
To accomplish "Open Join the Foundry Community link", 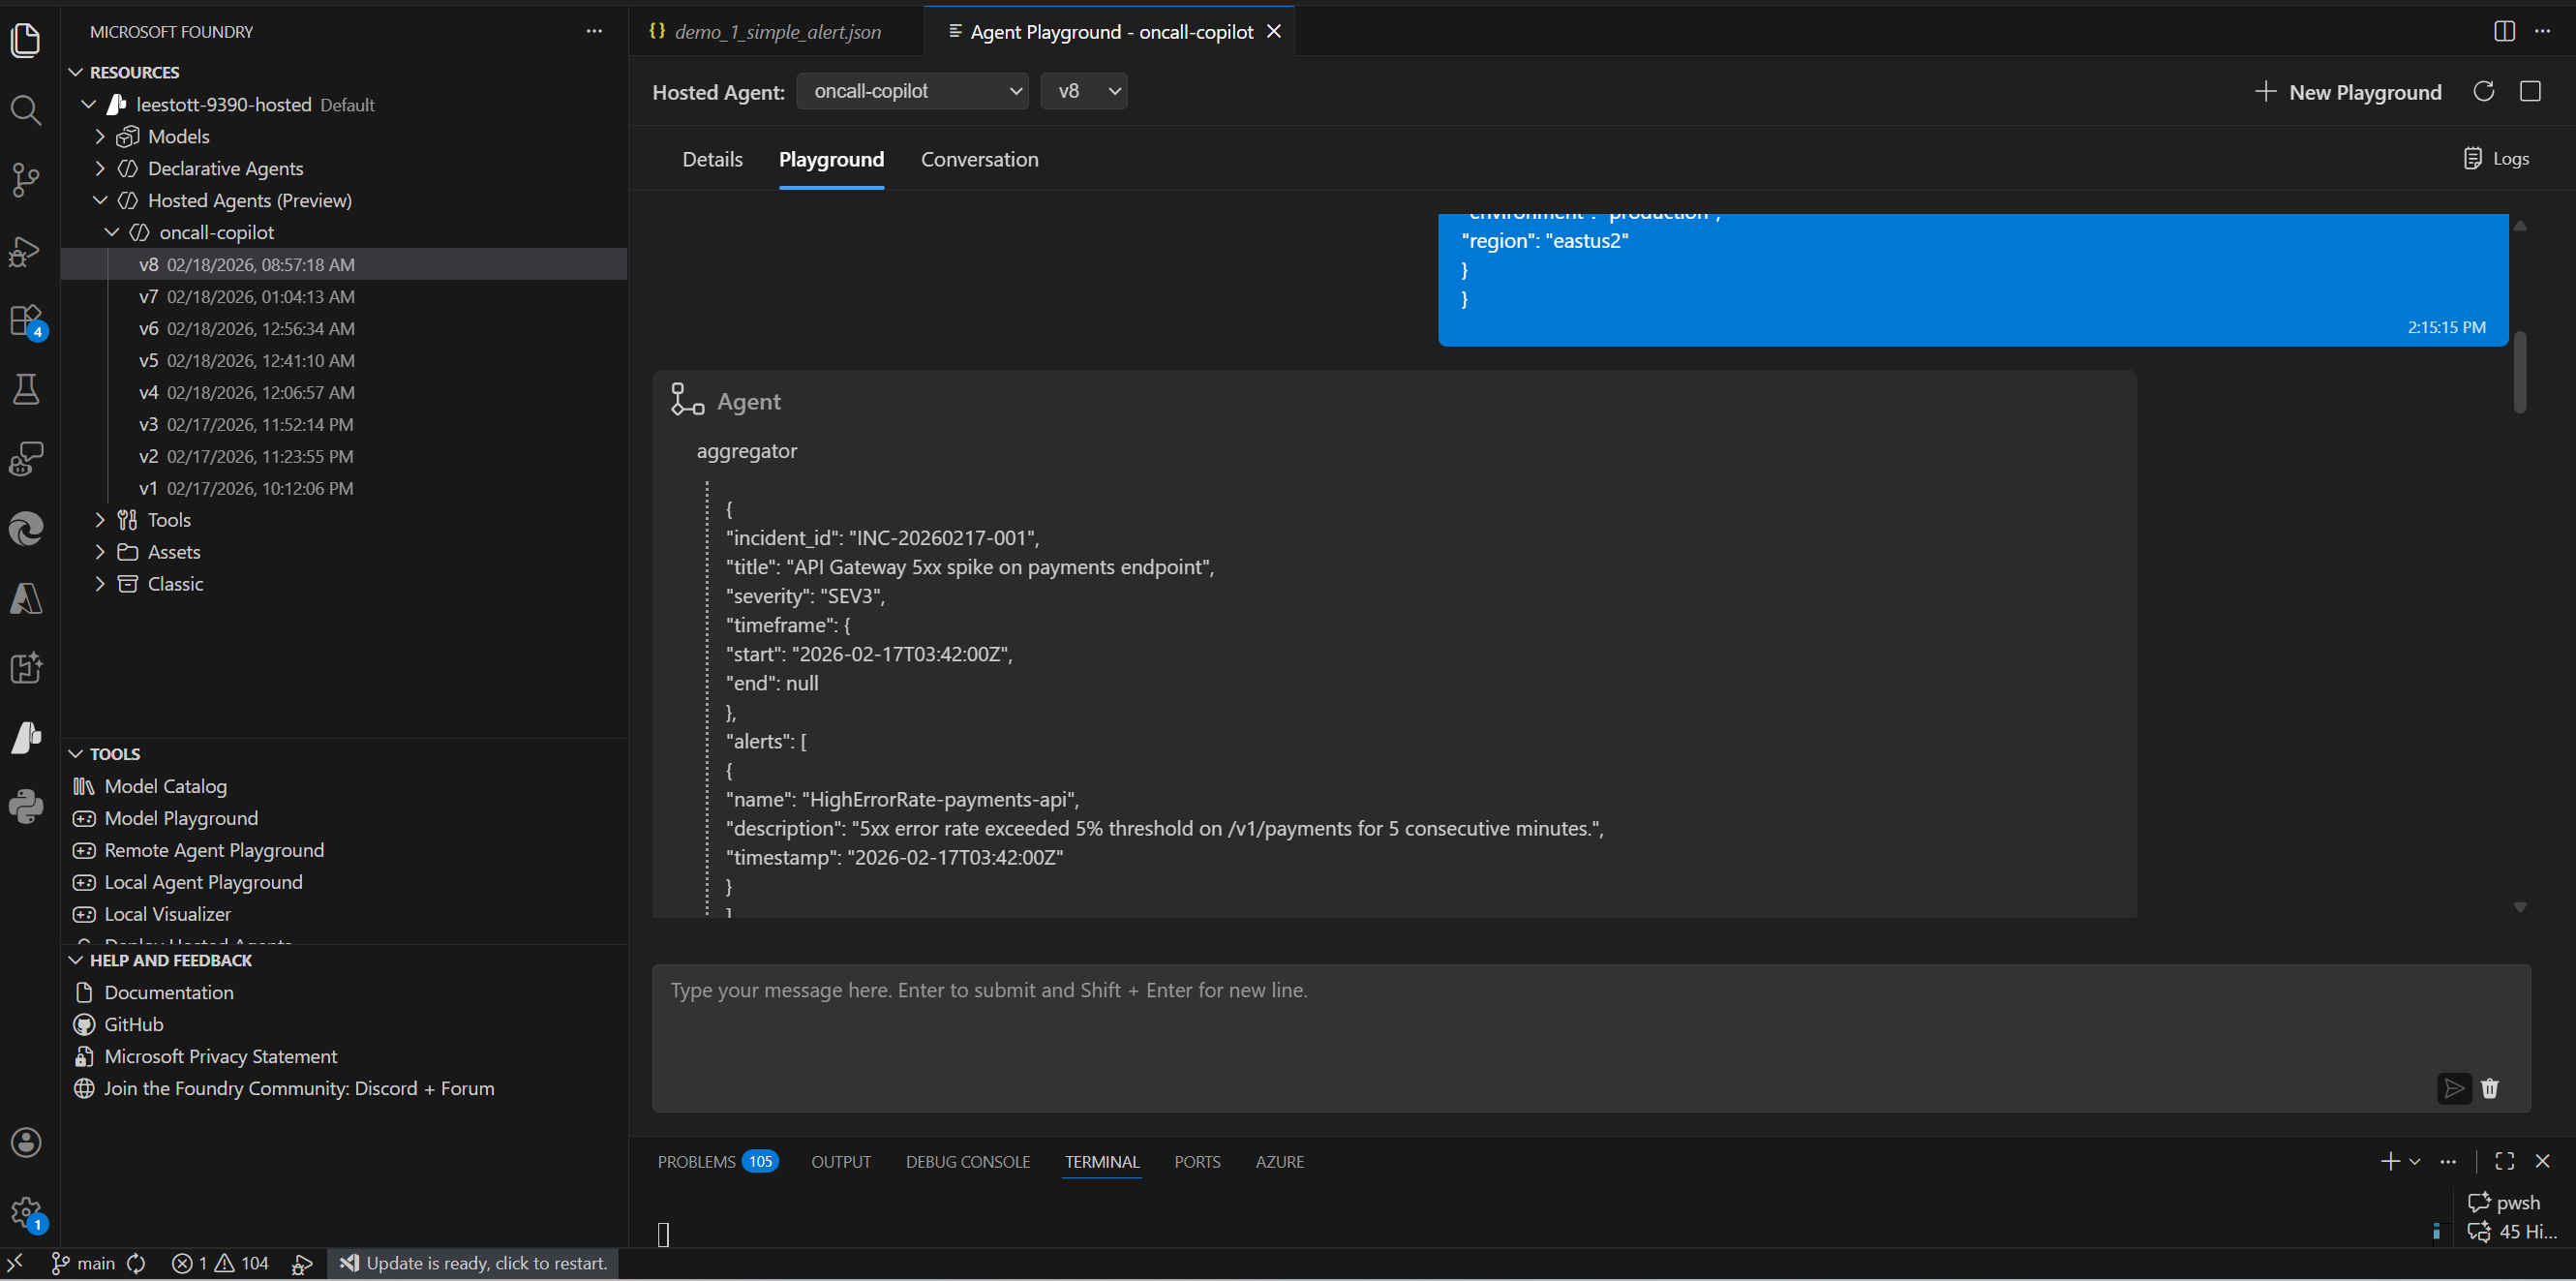I will coord(299,1088).
